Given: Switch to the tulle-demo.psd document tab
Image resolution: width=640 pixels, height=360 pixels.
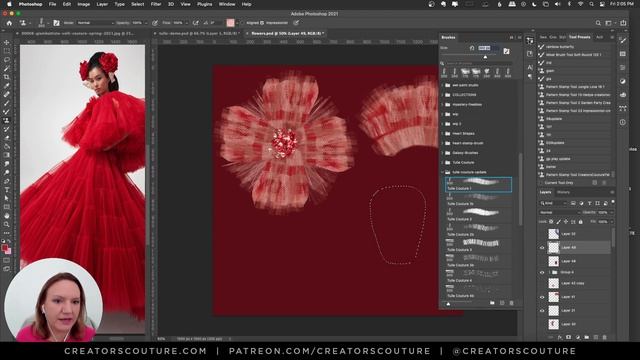Looking at the screenshot, I should [196, 33].
